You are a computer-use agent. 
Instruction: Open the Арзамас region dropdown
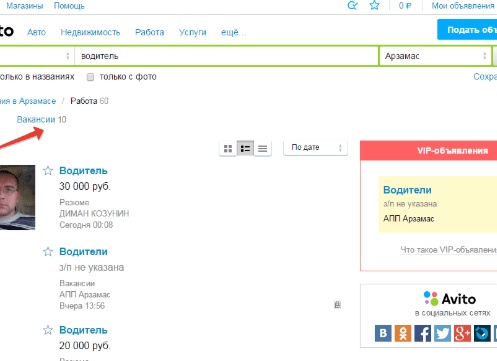tap(435, 56)
